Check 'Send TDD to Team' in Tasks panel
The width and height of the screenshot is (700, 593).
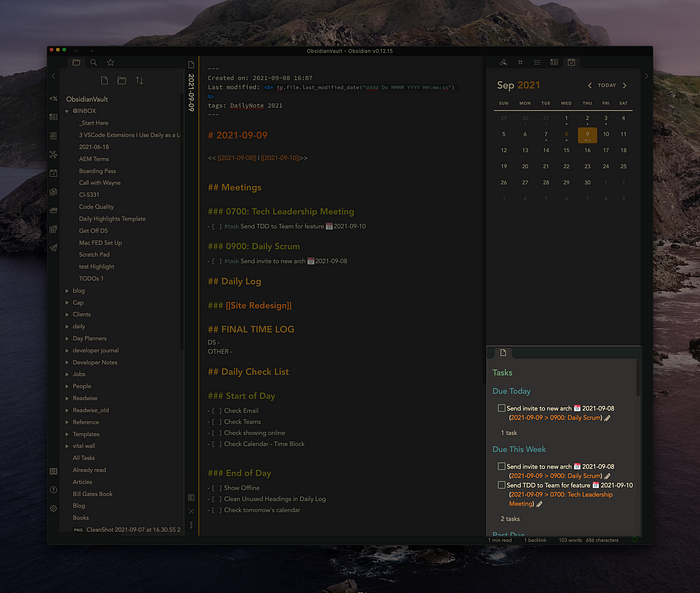tap(501, 485)
